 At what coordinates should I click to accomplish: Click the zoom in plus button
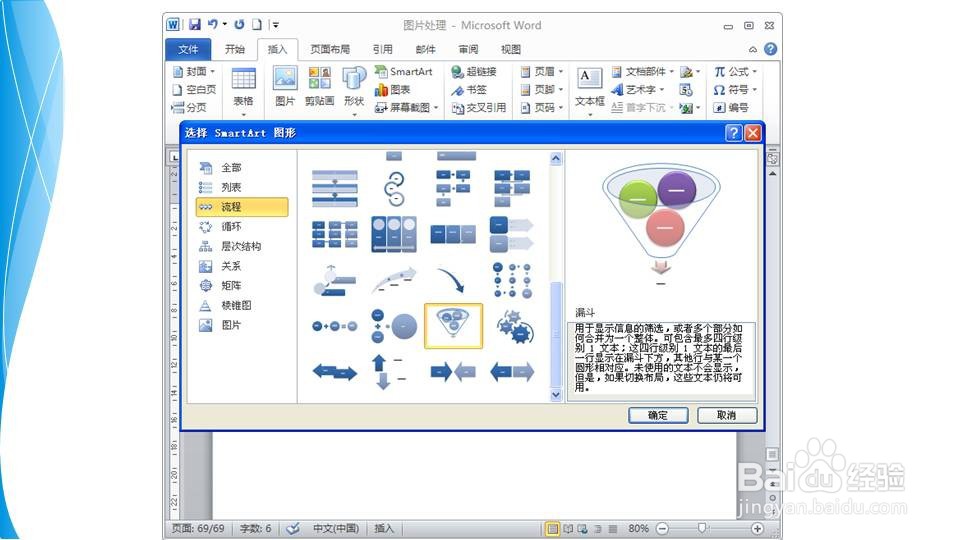pos(757,528)
